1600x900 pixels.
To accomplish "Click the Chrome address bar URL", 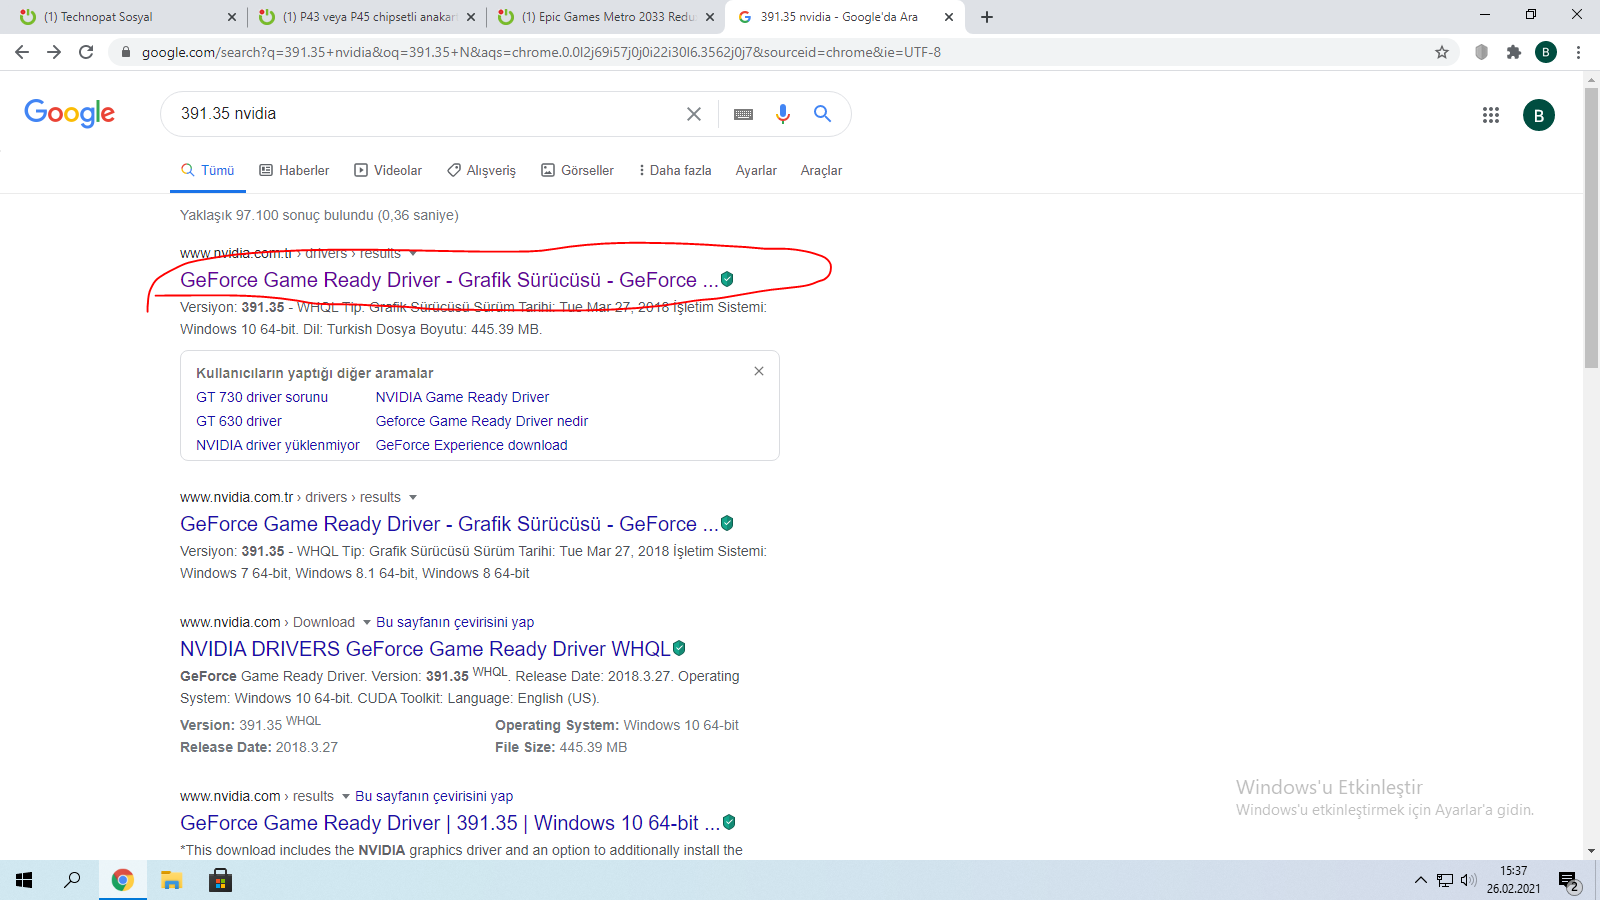I will pyautogui.click(x=541, y=52).
